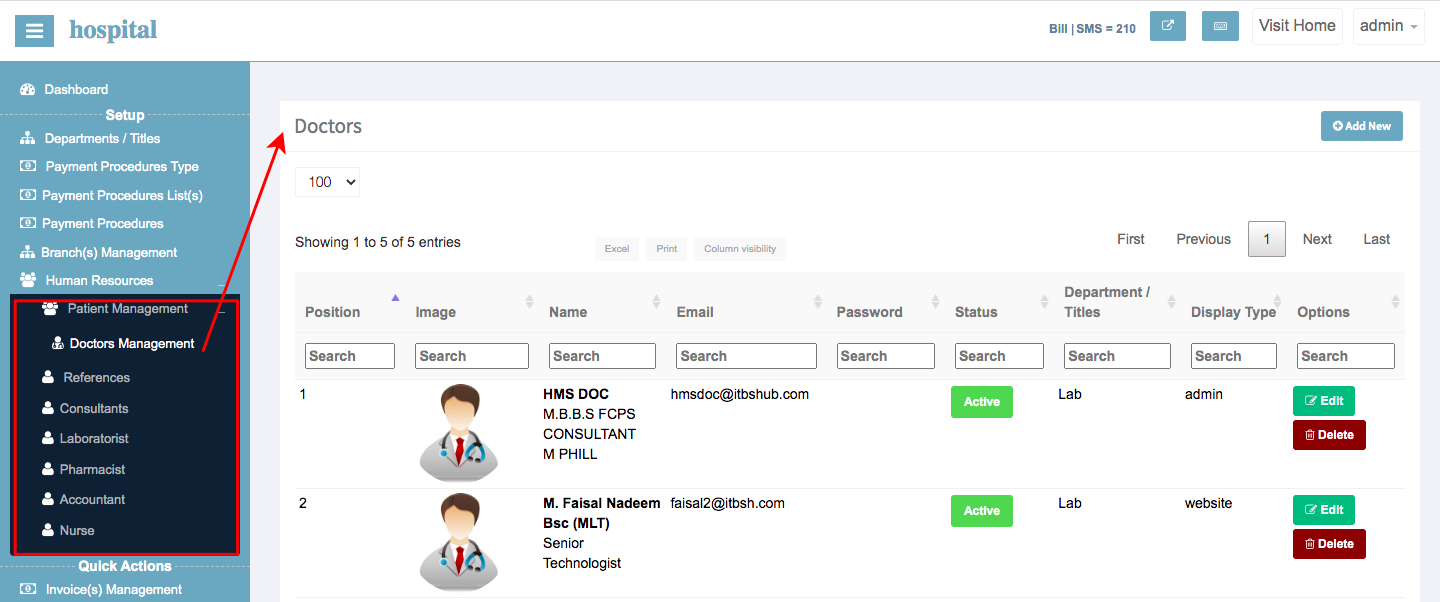Click the Laboratorist person icon

(48, 438)
